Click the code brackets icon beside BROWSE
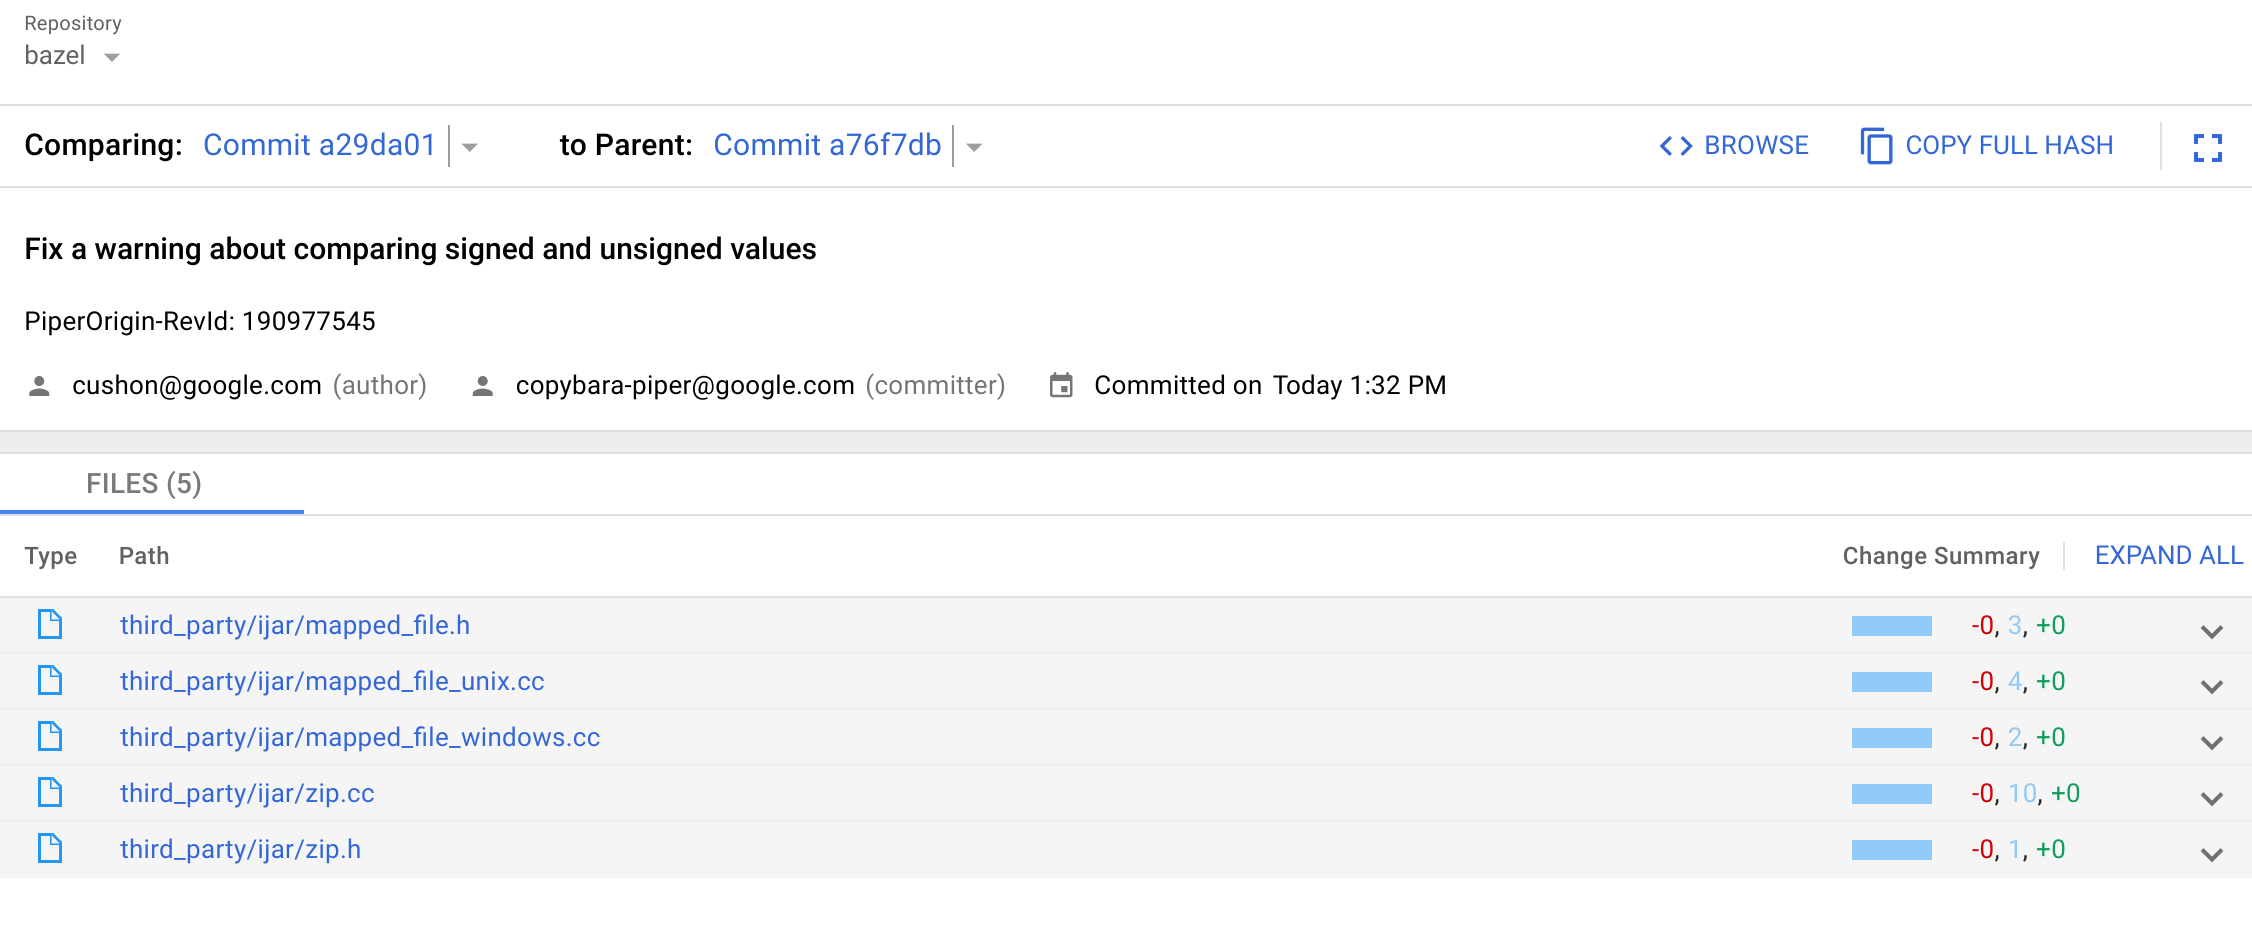Screen dimensions: 2252x940 [1674, 145]
